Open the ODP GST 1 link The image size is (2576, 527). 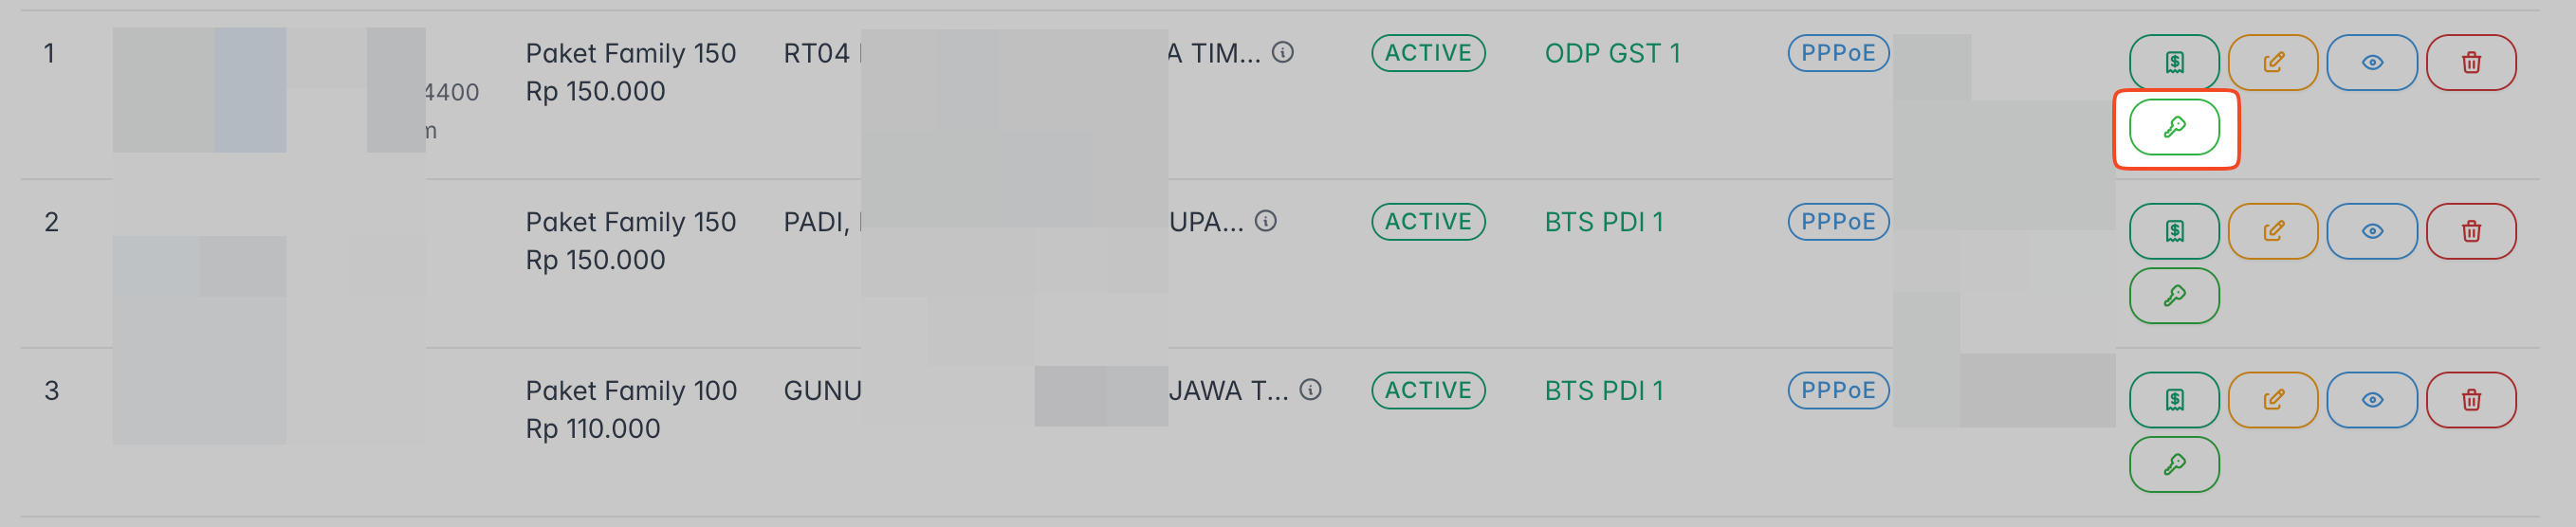pyautogui.click(x=1611, y=53)
